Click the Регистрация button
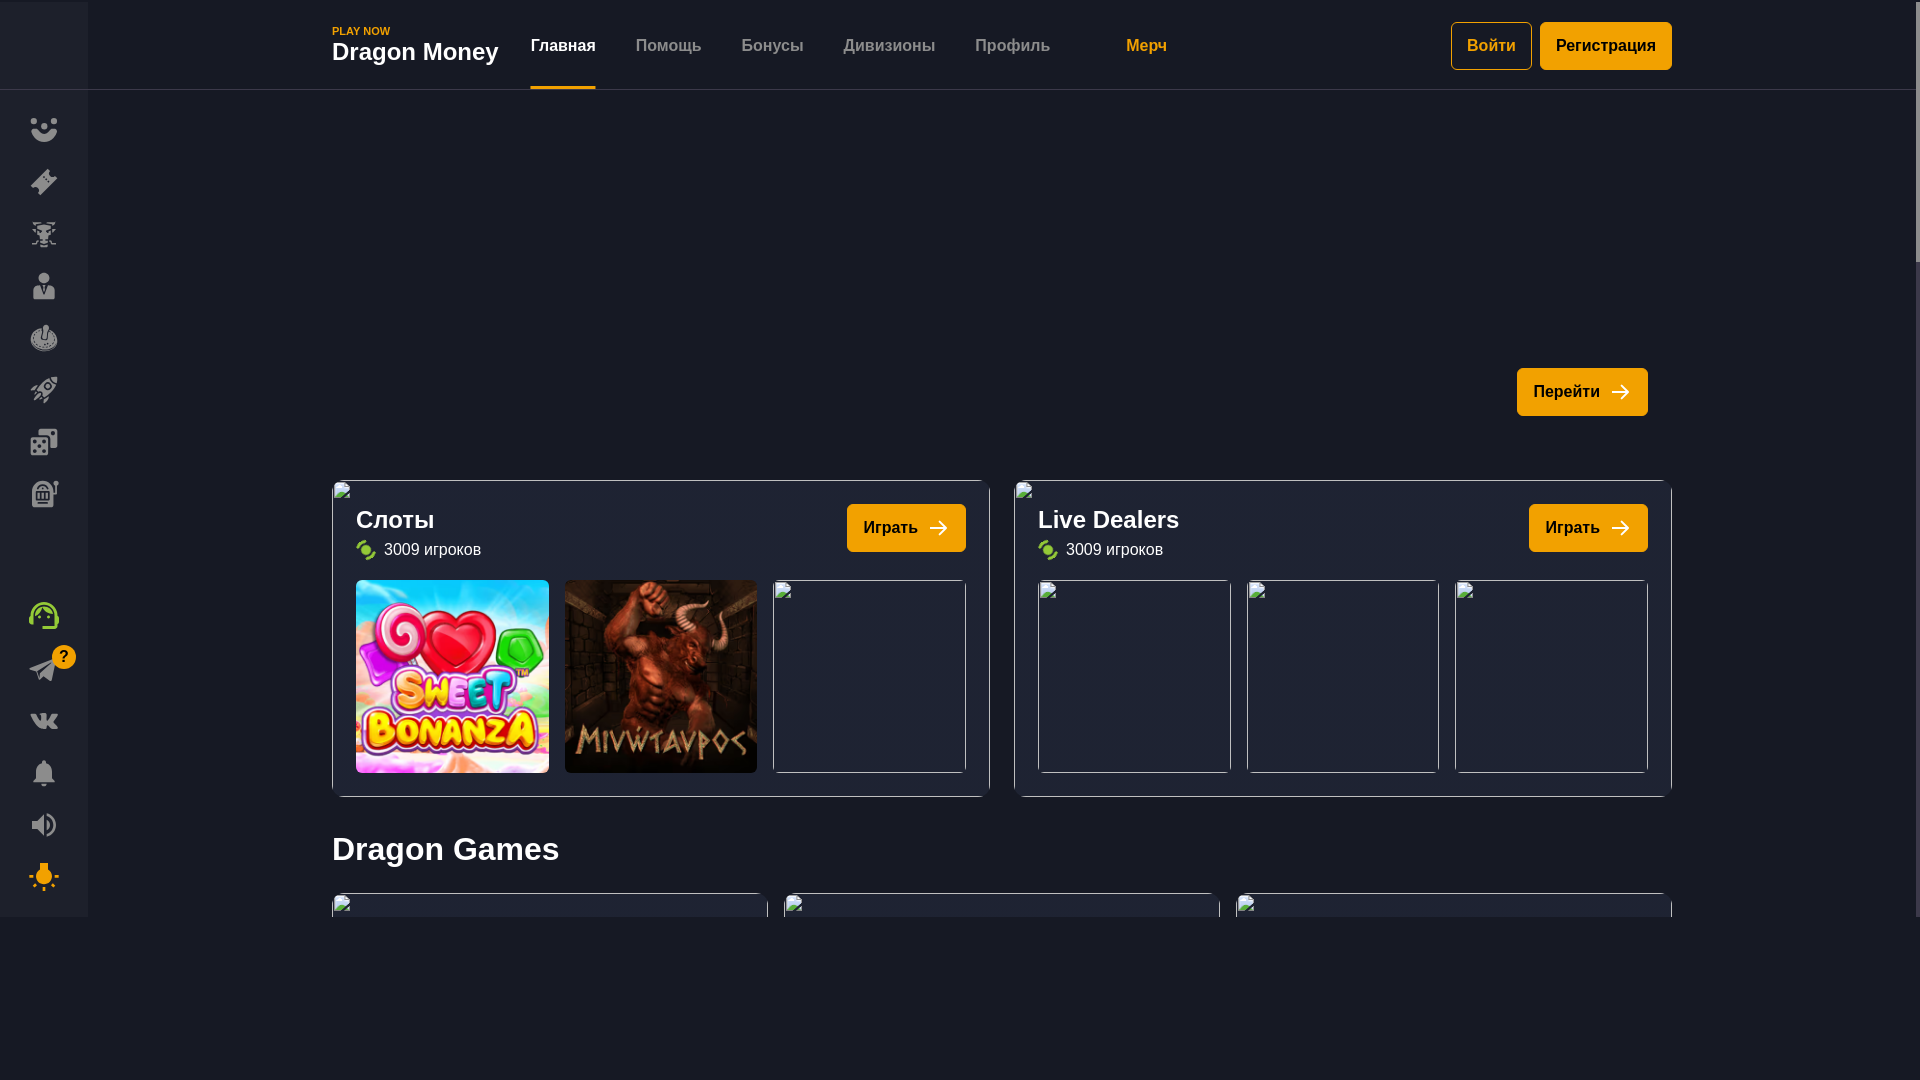The height and width of the screenshot is (1080, 1920). point(1606,46)
